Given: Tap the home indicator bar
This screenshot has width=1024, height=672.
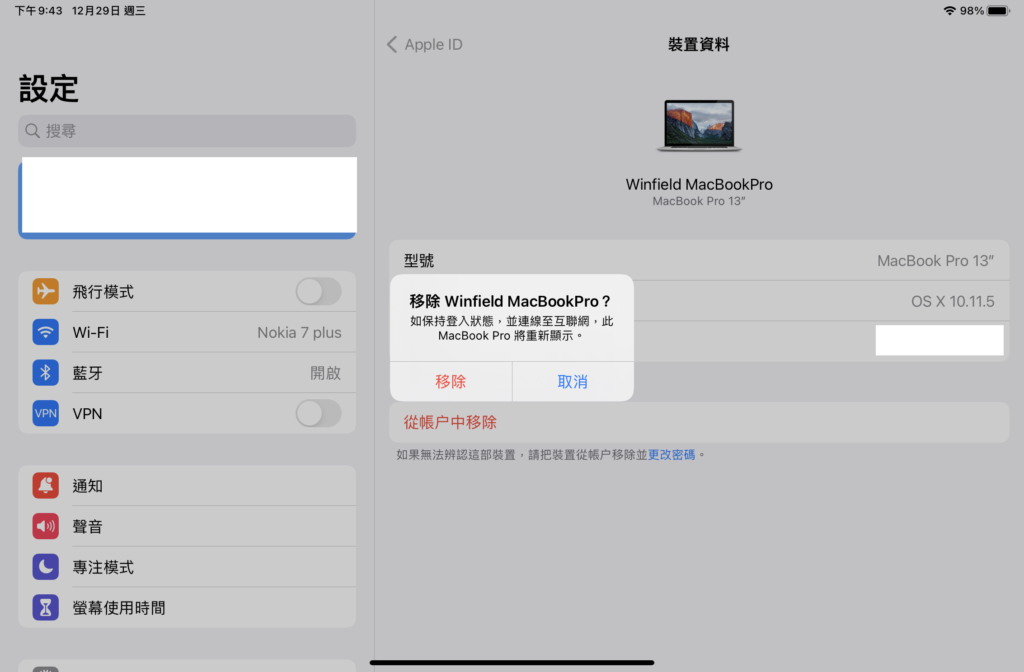Looking at the screenshot, I should 512,662.
